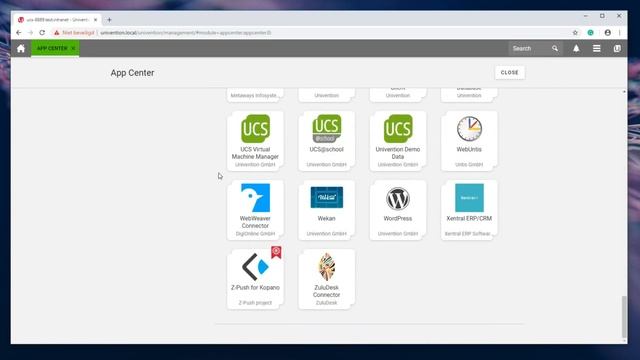
Task: Open the Univention Demo Data app
Action: (398, 141)
